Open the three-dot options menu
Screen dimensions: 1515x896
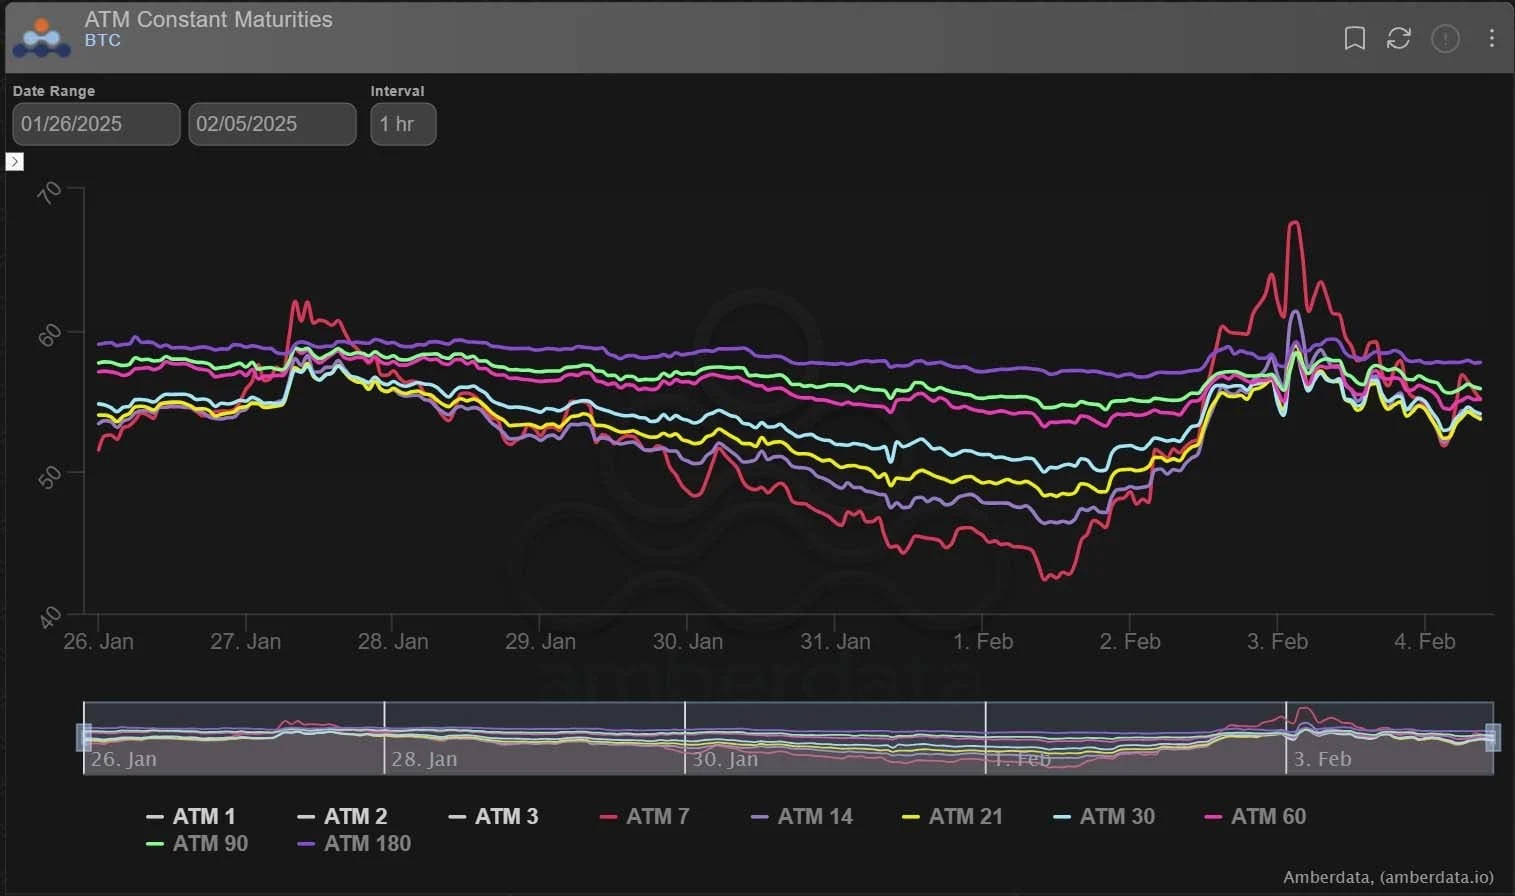click(x=1491, y=38)
